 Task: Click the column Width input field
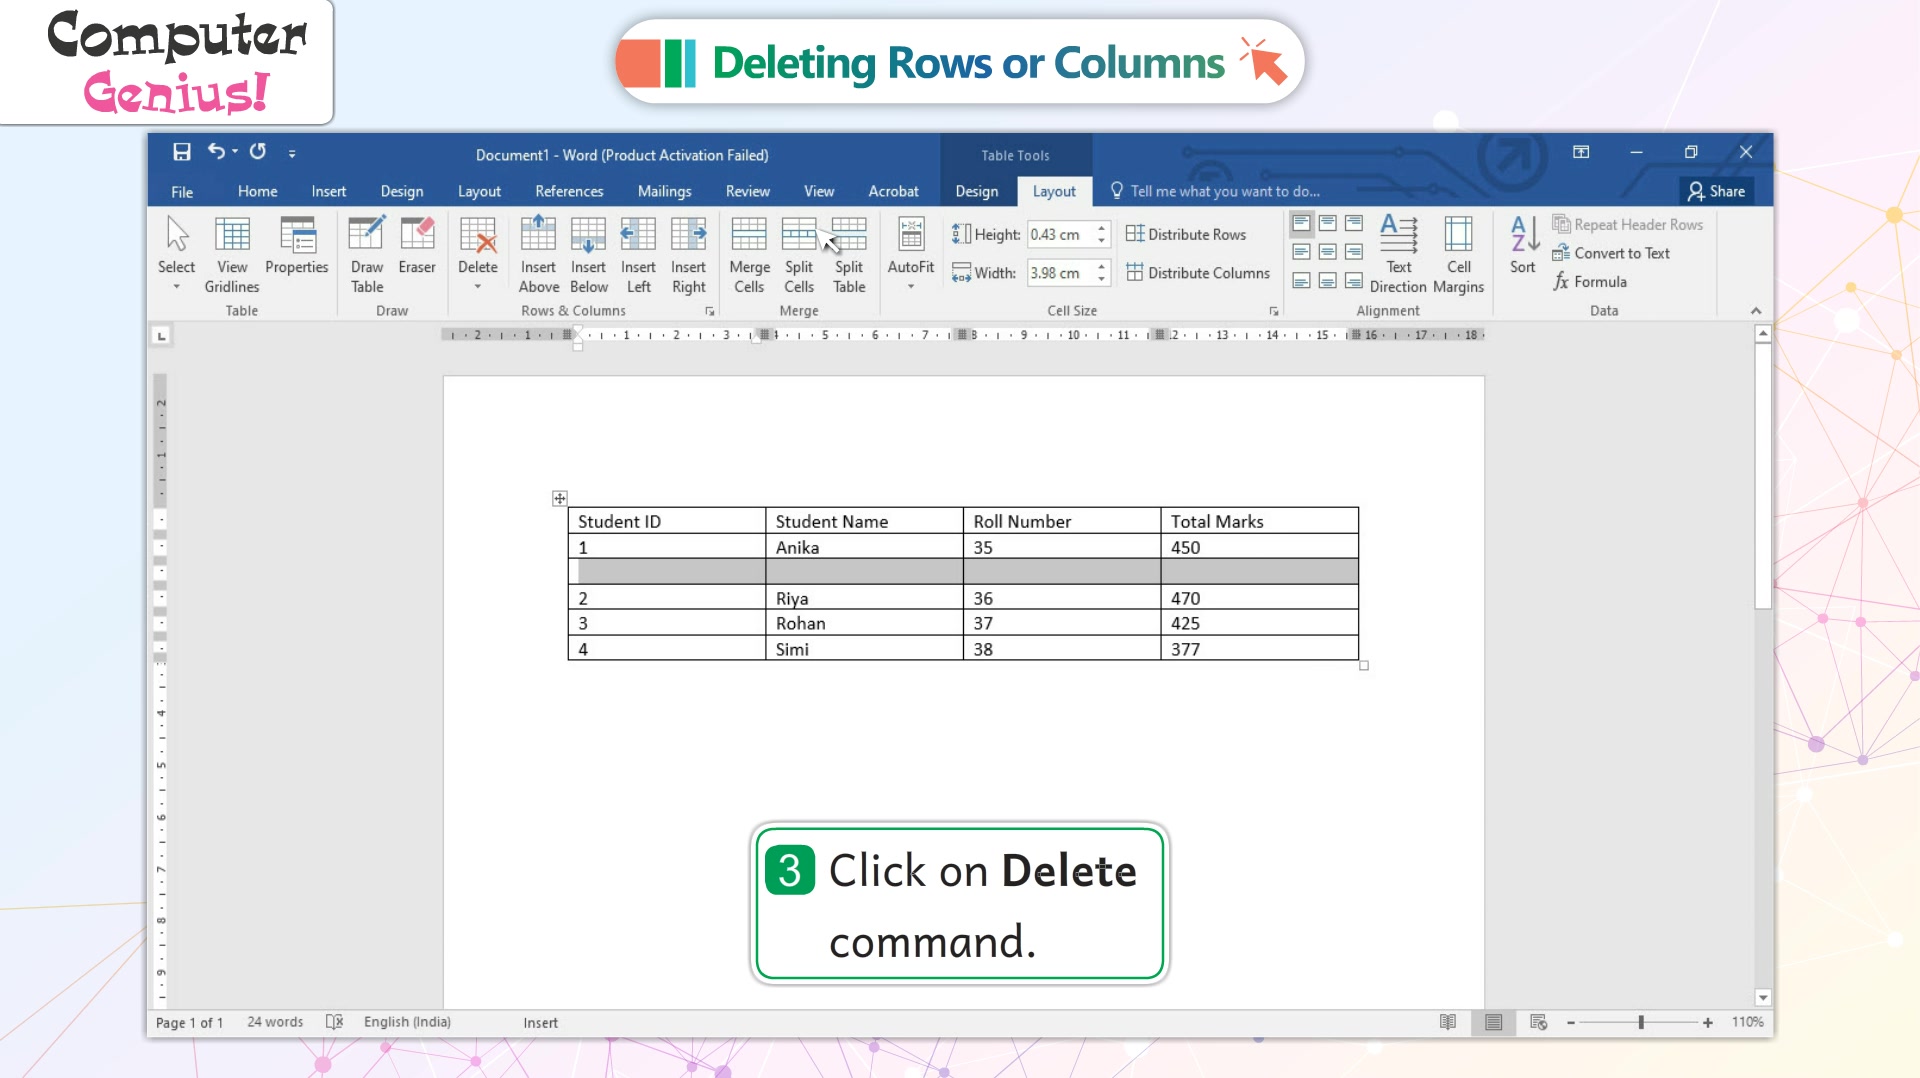(x=1060, y=273)
